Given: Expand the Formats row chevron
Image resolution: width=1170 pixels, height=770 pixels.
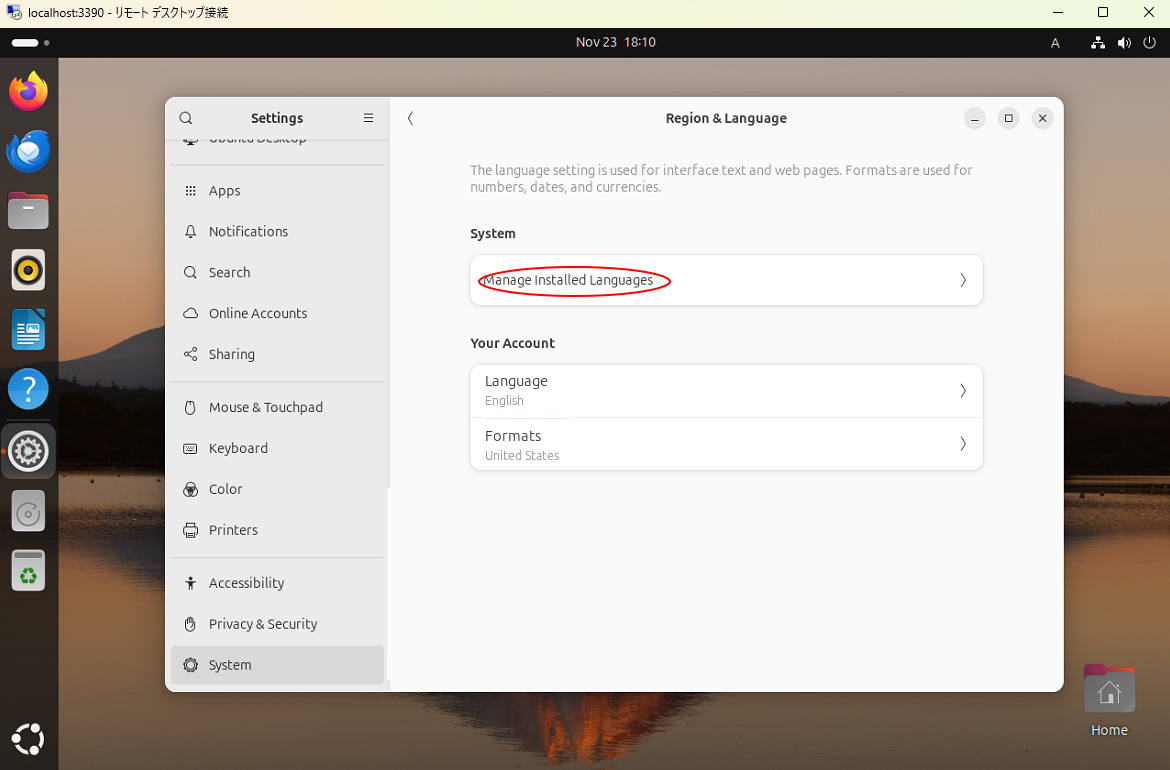Looking at the screenshot, I should [x=963, y=444].
